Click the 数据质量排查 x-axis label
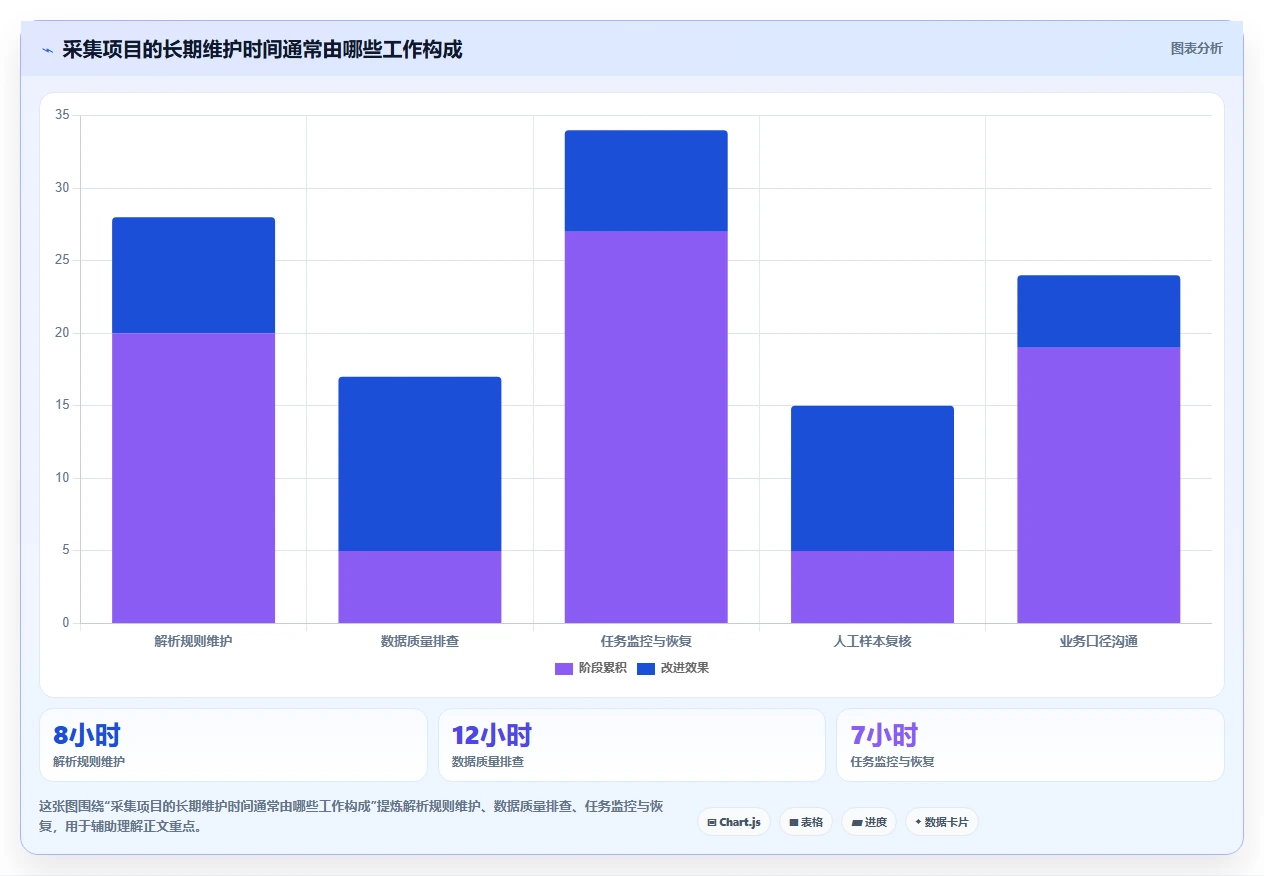 coord(420,641)
